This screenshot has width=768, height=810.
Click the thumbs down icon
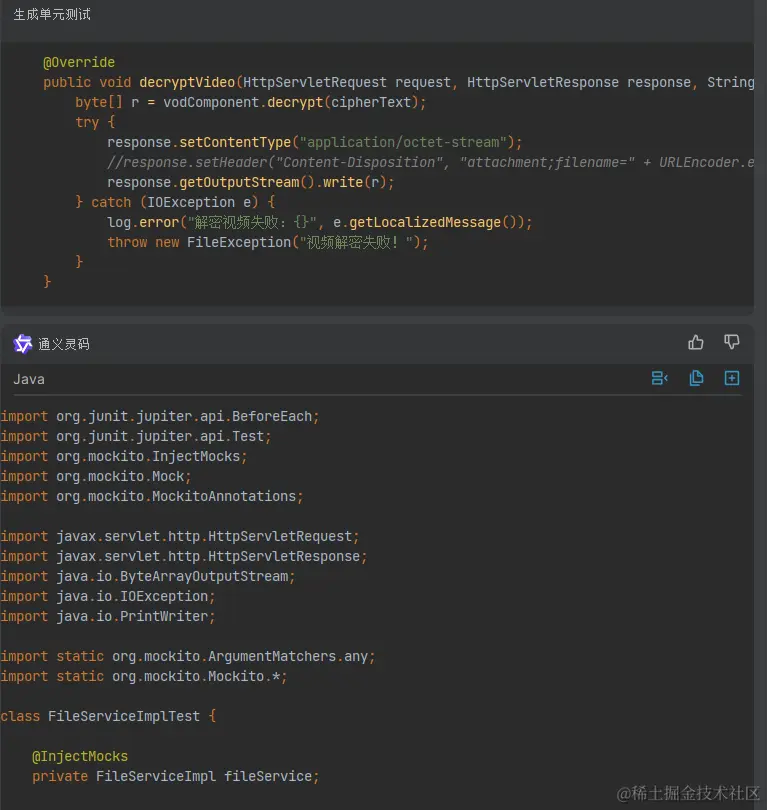[731, 342]
